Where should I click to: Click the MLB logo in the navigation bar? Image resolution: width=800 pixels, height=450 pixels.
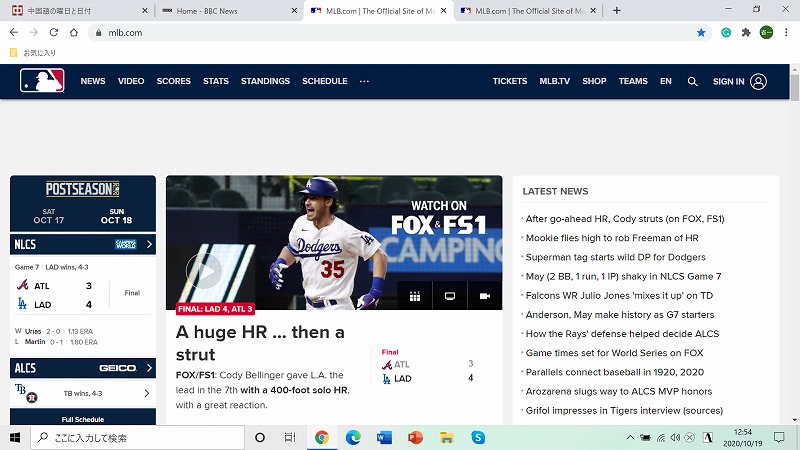(42, 81)
